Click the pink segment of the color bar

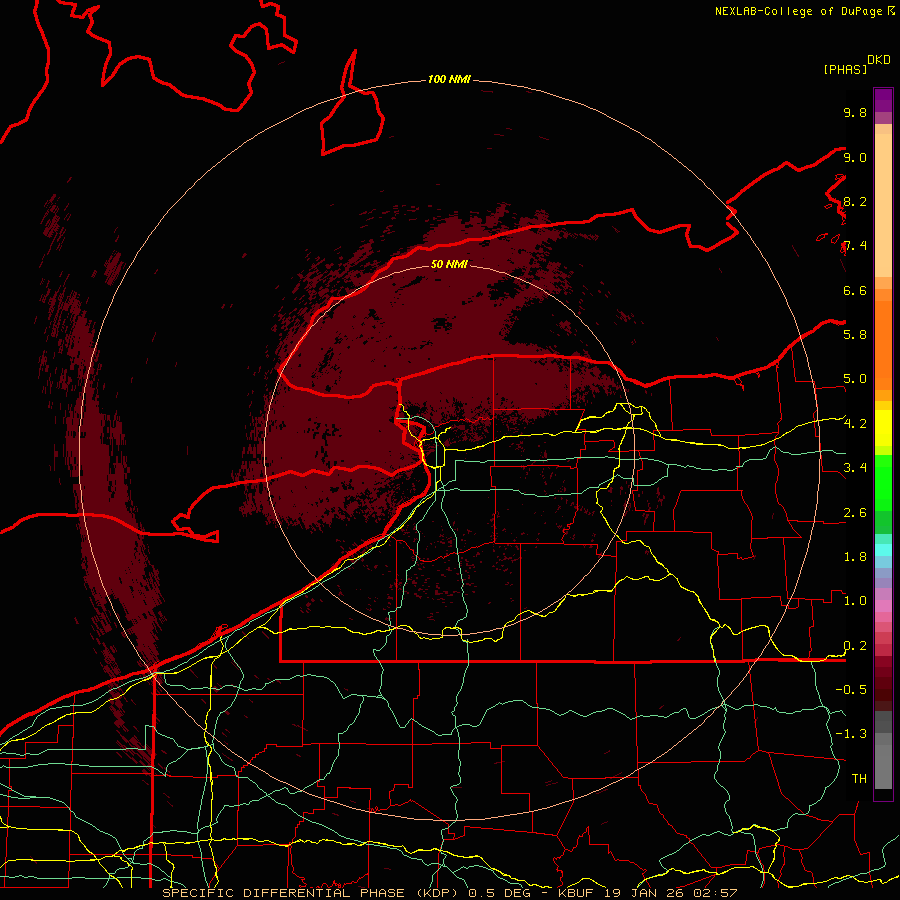(883, 606)
